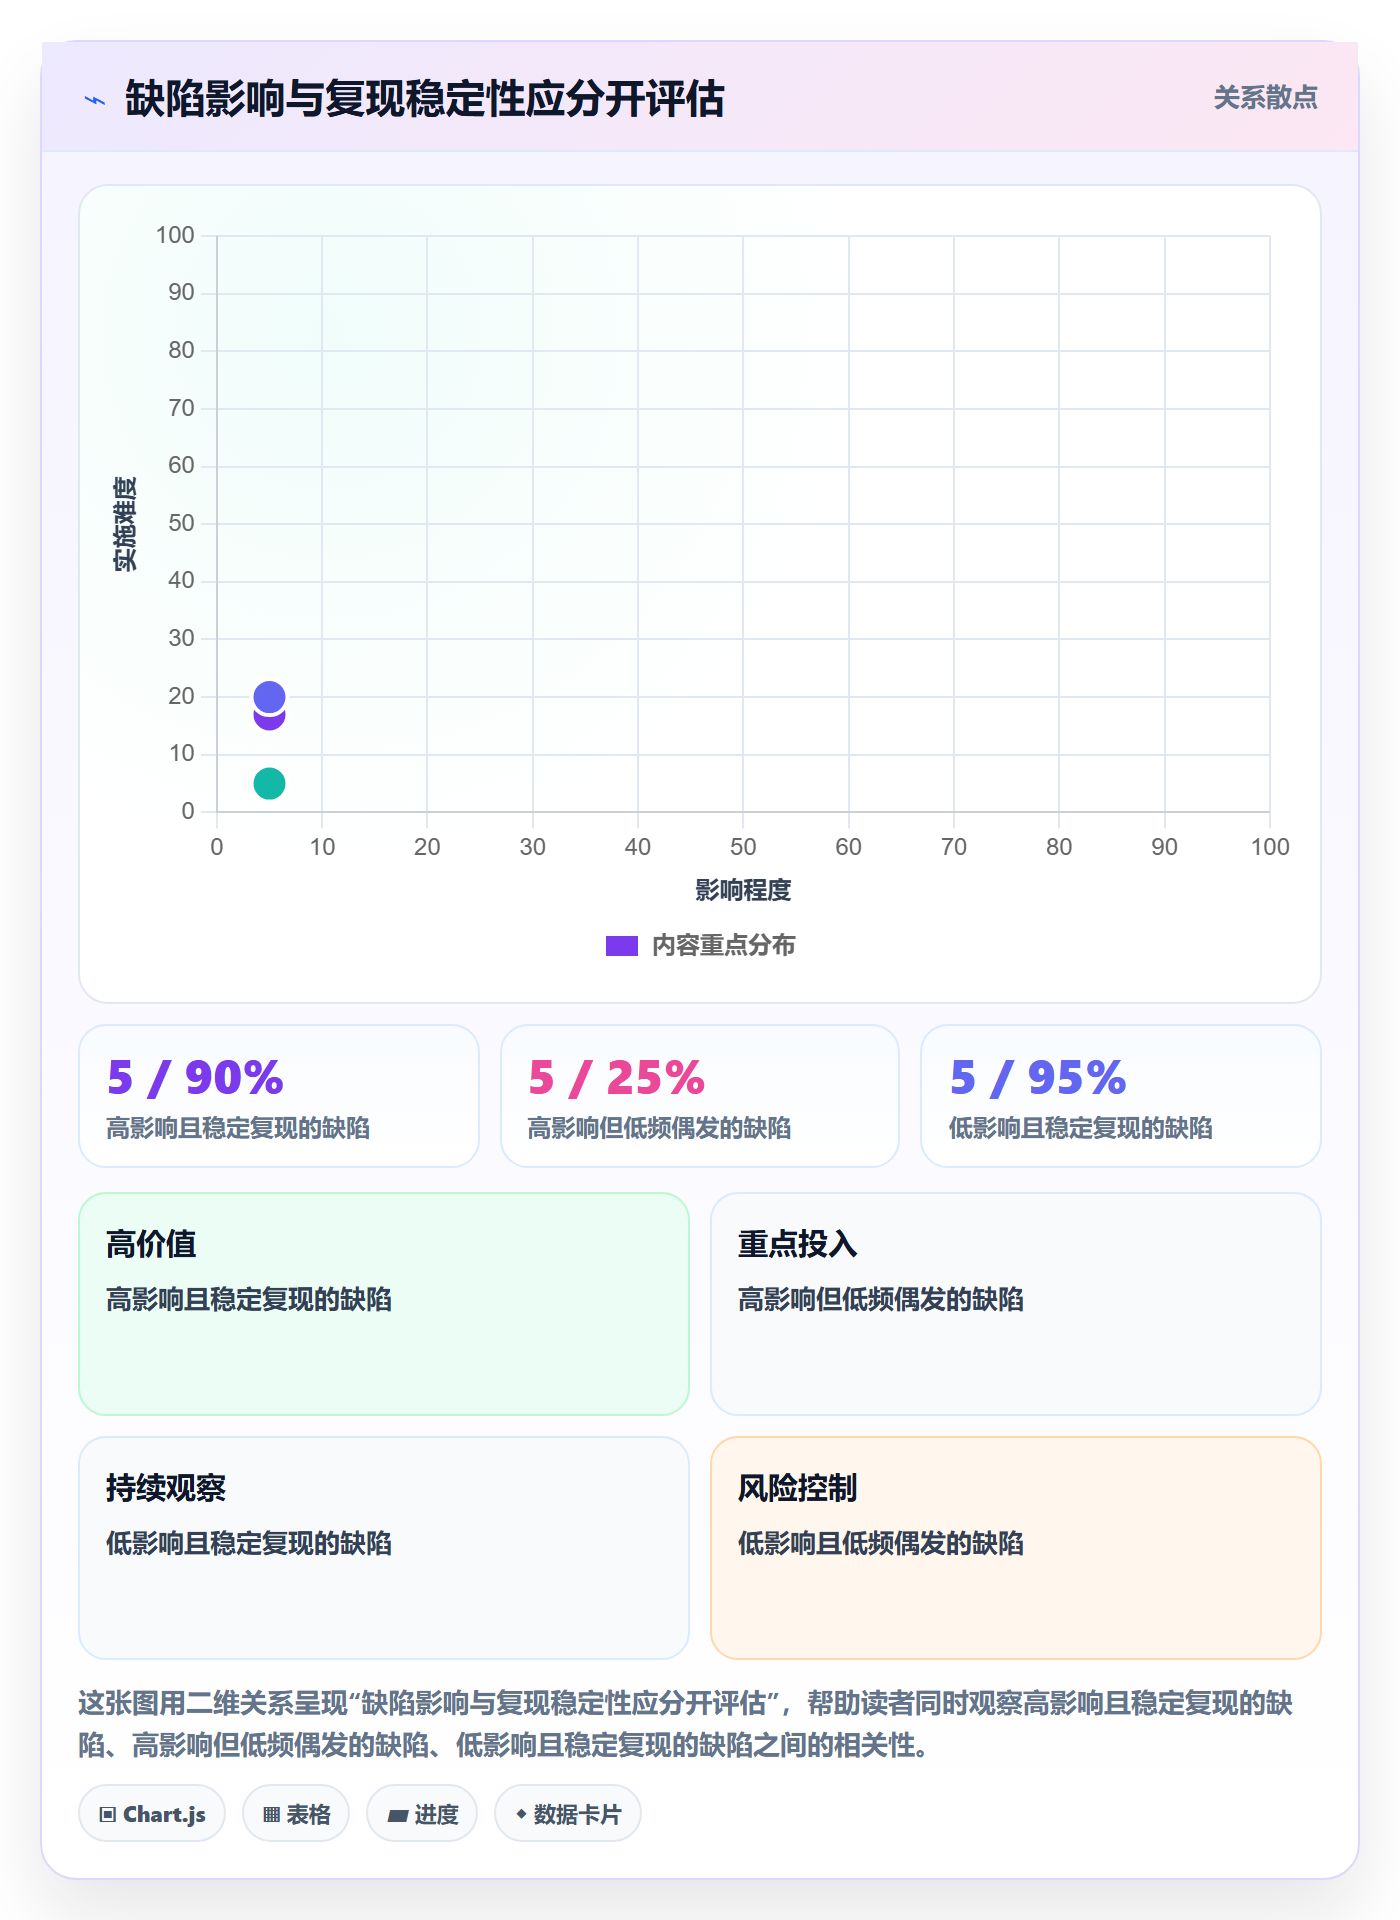Click the 数据卡片 tag chip
Image resolution: width=1400 pixels, height=1920 pixels.
568,1814
